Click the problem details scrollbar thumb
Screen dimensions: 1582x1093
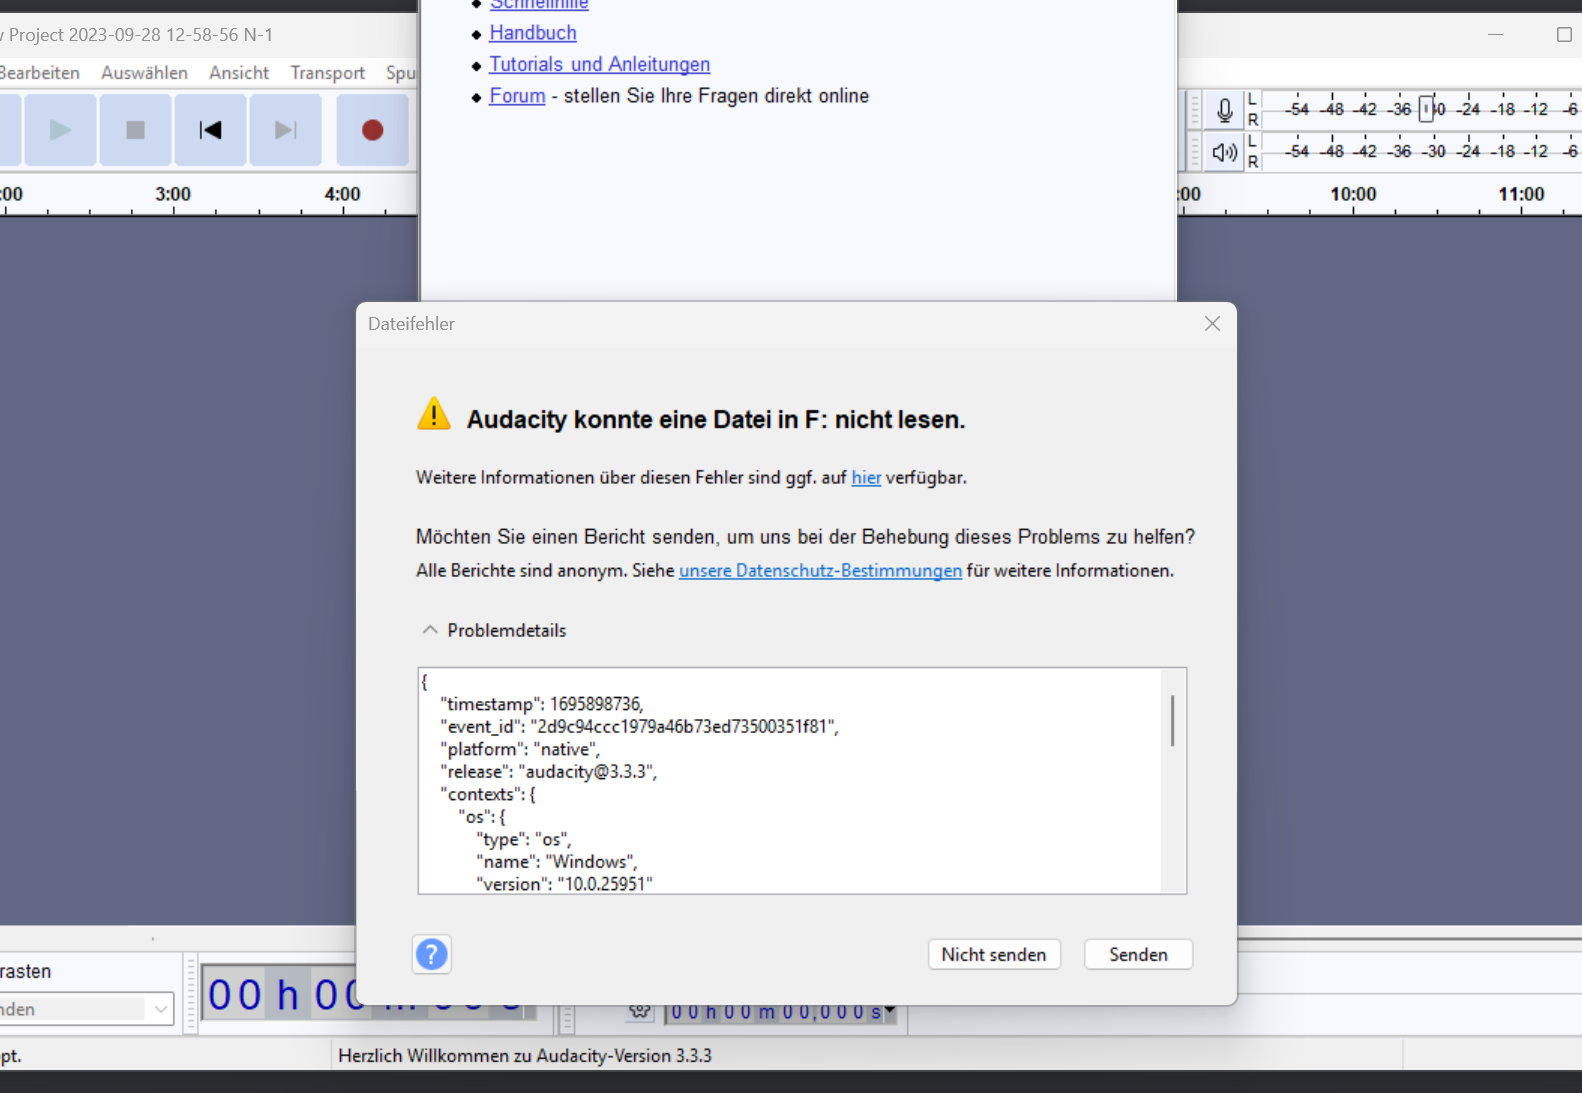pos(1172,720)
